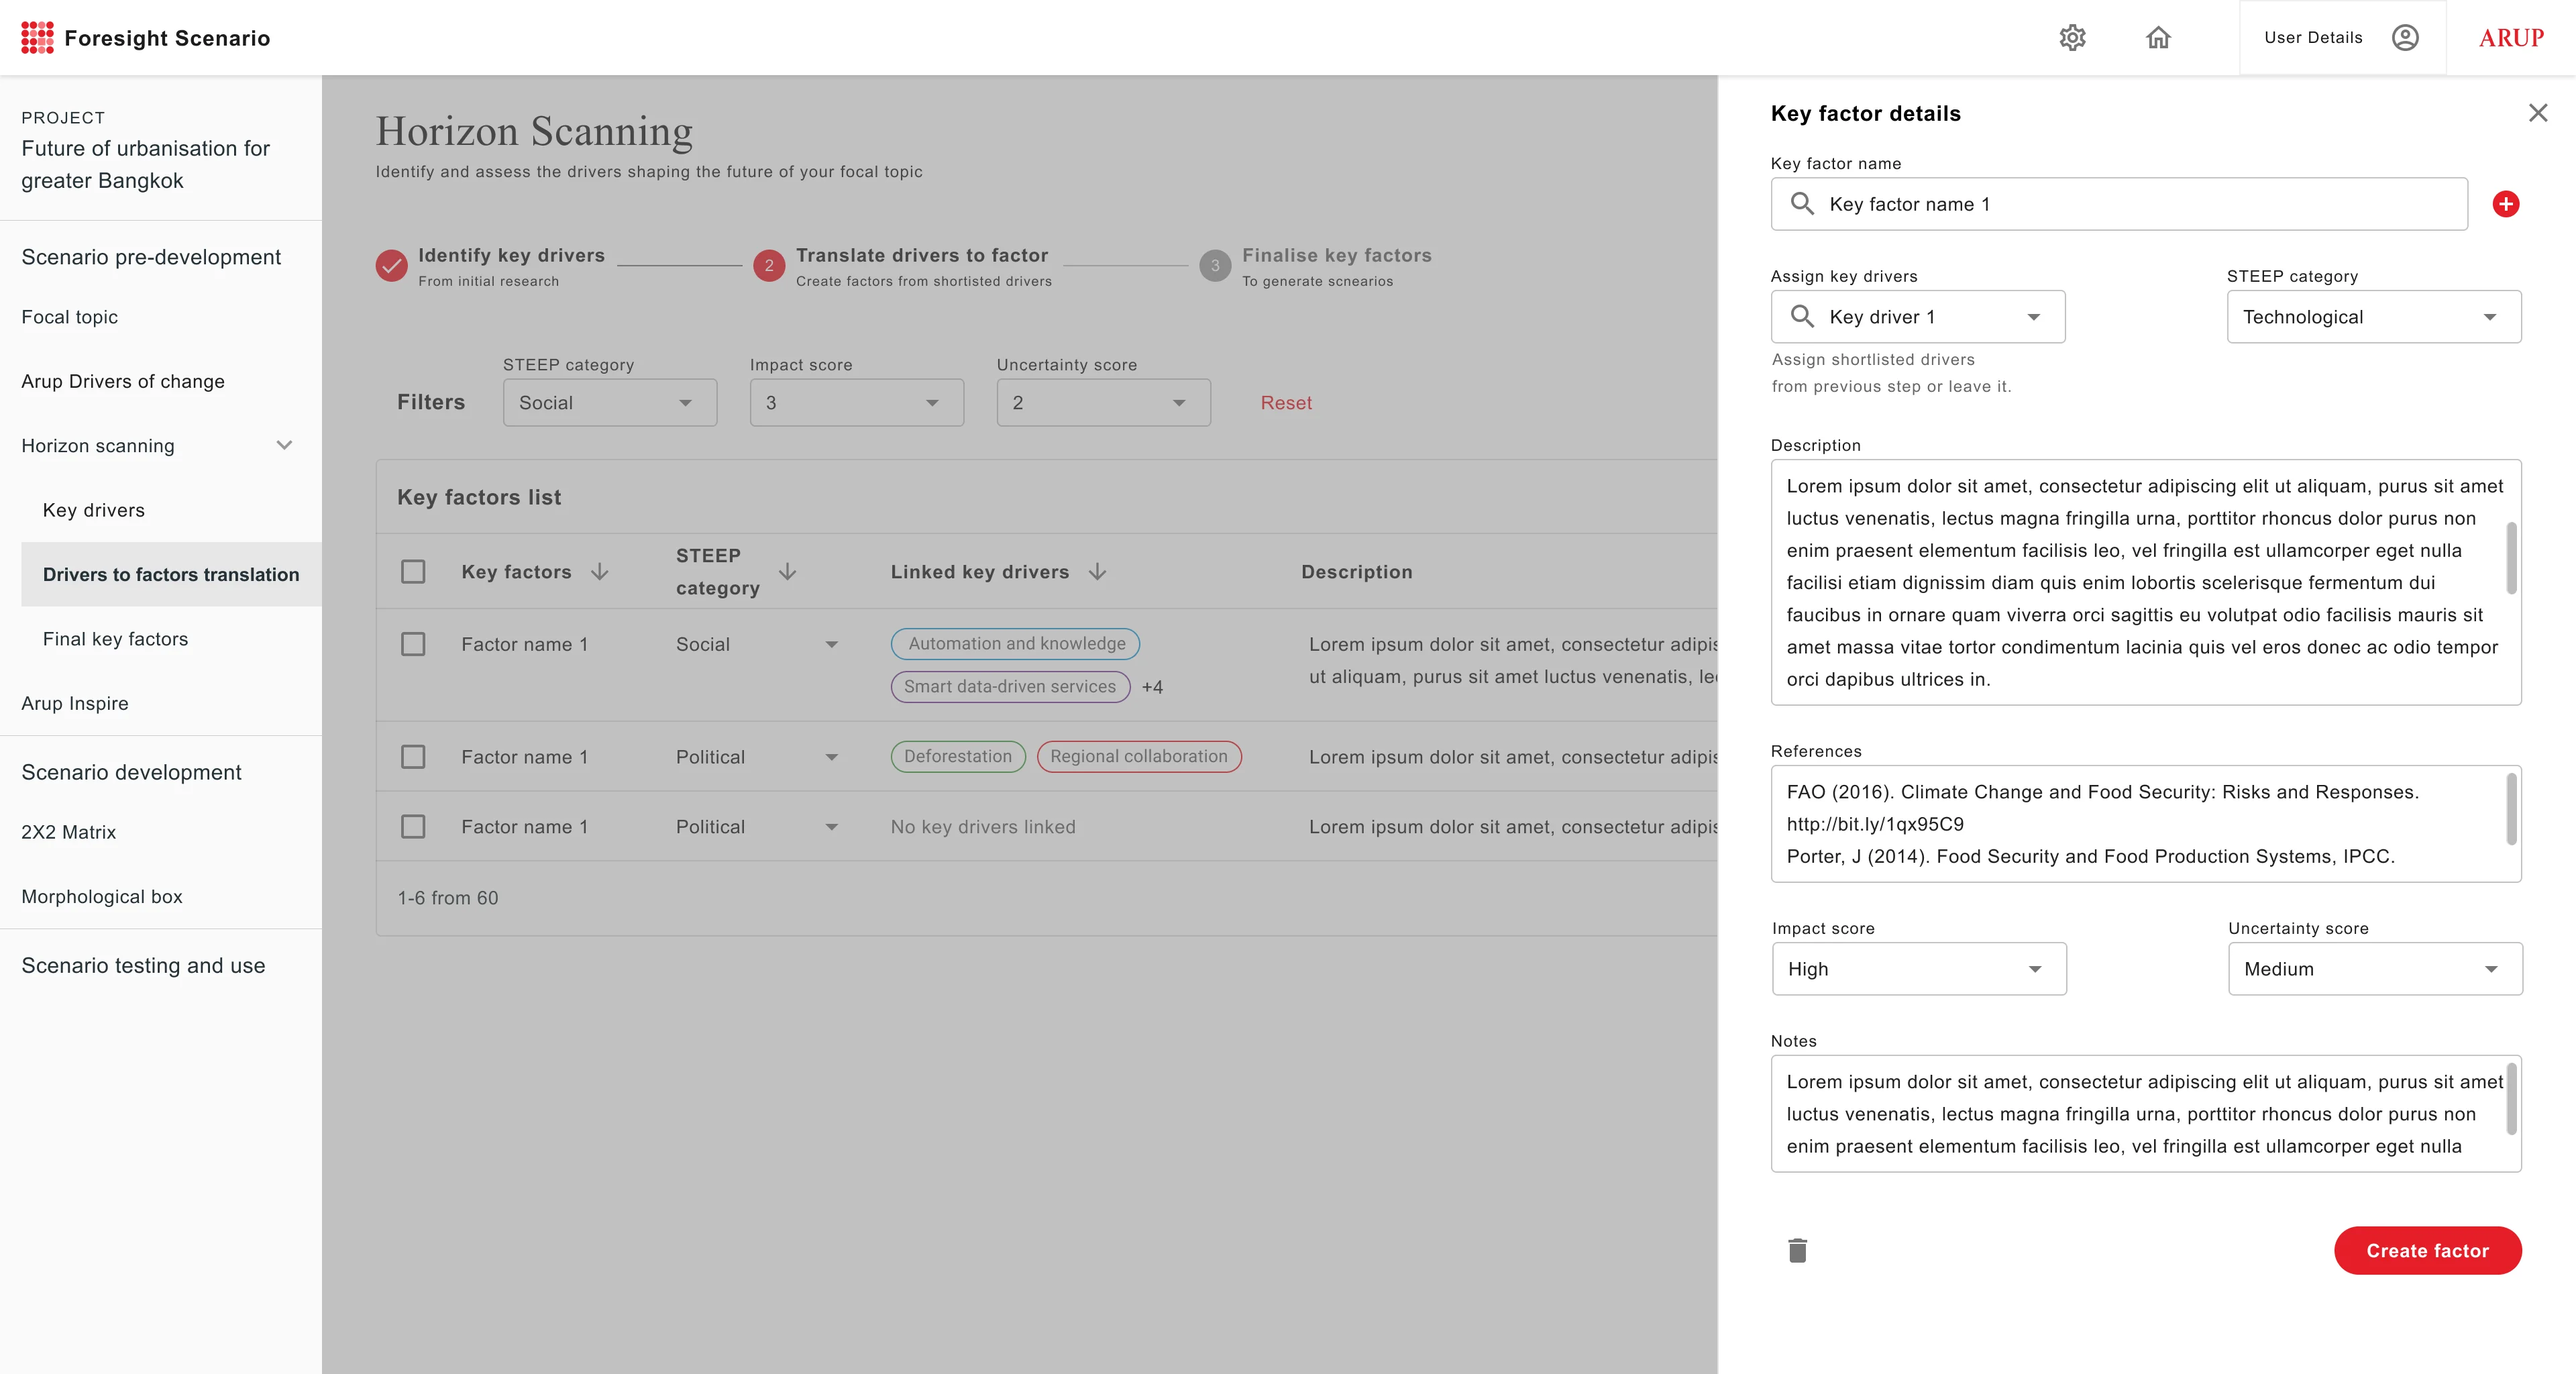Check the row with No key drivers linked
The image size is (2576, 1374).
click(x=413, y=827)
